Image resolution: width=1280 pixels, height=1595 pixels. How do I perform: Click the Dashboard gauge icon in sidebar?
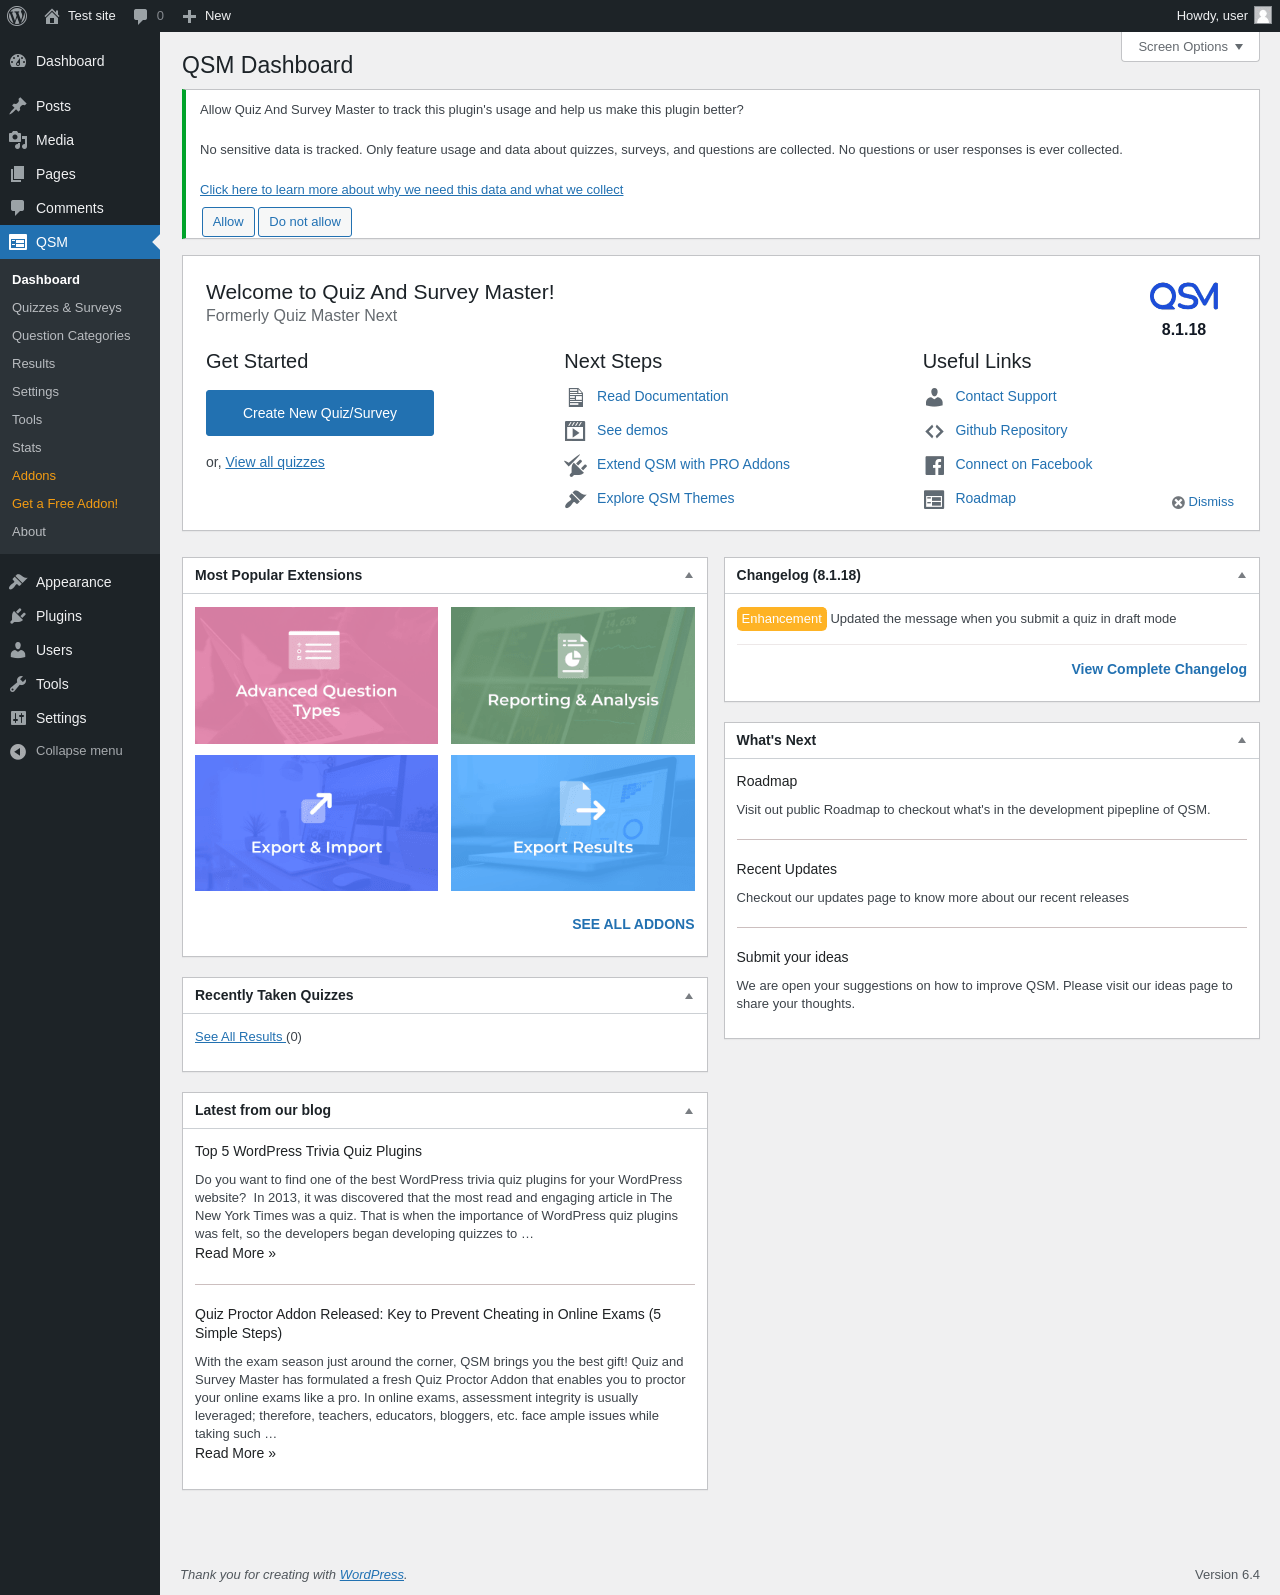click(18, 61)
